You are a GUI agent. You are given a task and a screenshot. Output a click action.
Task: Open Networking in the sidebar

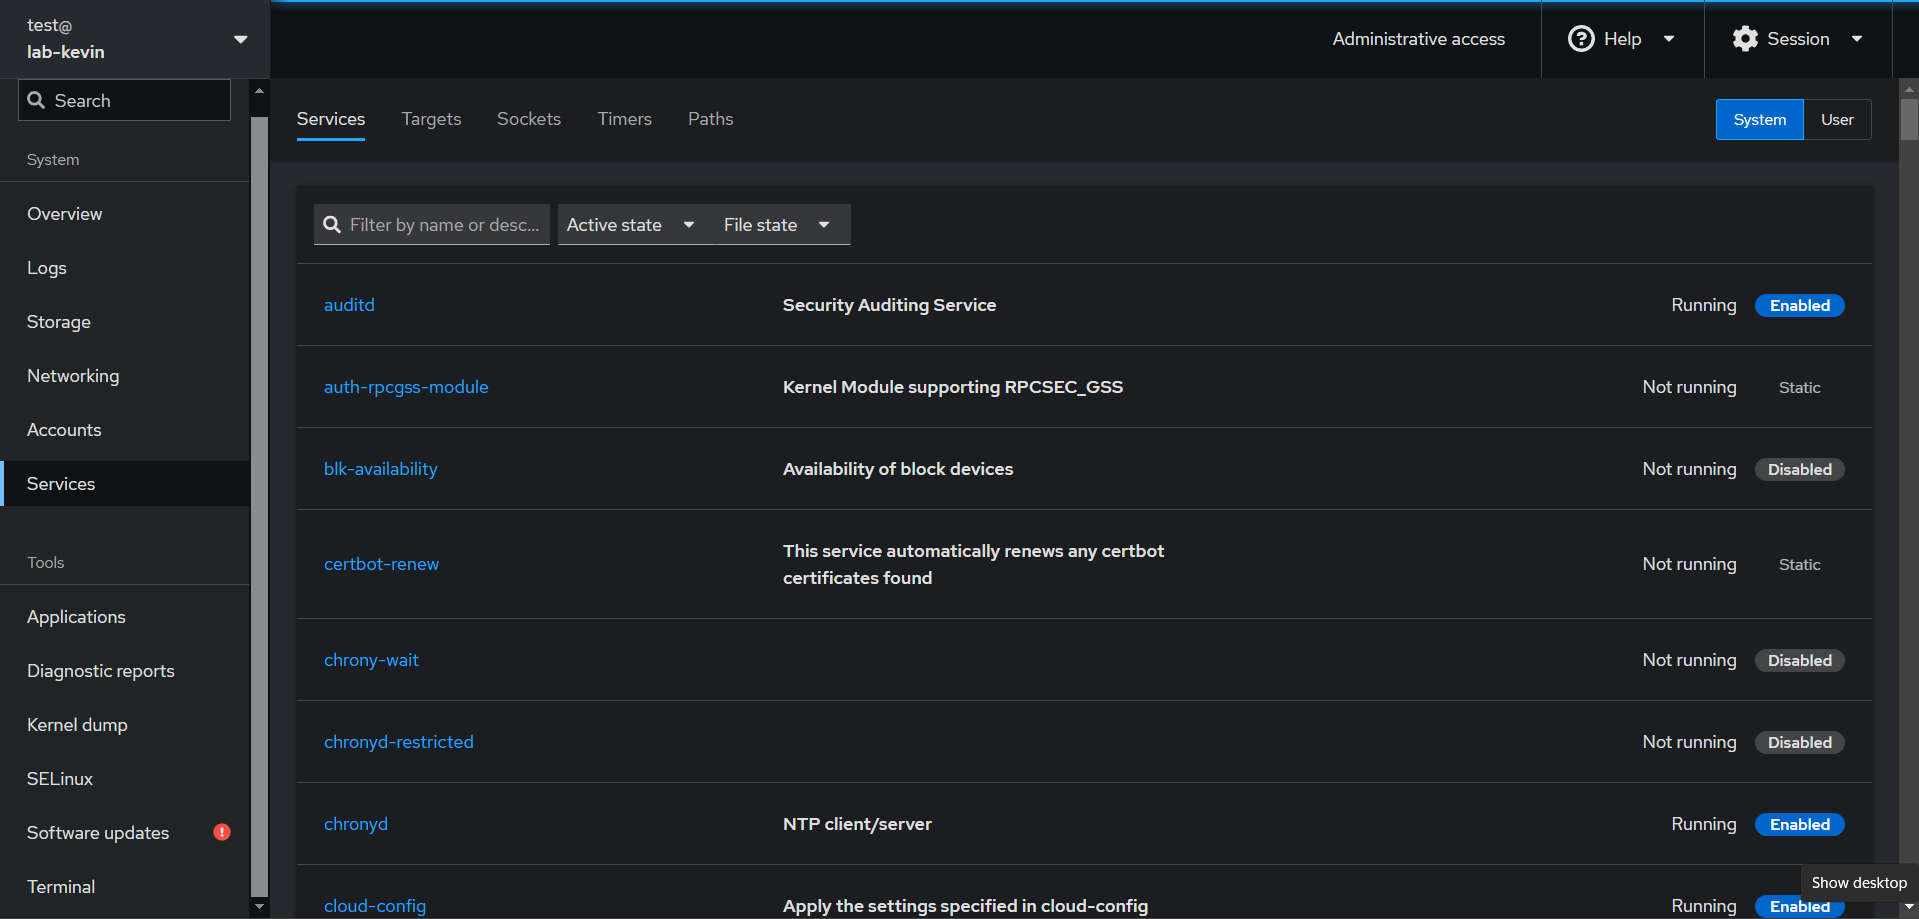tap(73, 376)
